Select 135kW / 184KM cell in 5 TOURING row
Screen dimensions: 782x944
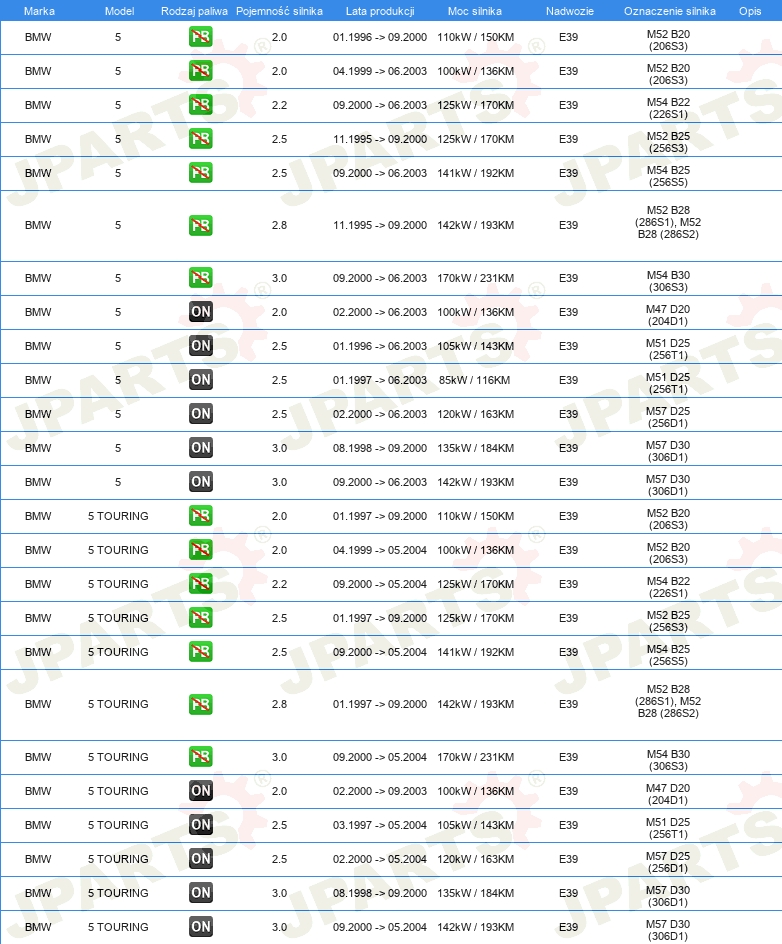click(x=476, y=893)
